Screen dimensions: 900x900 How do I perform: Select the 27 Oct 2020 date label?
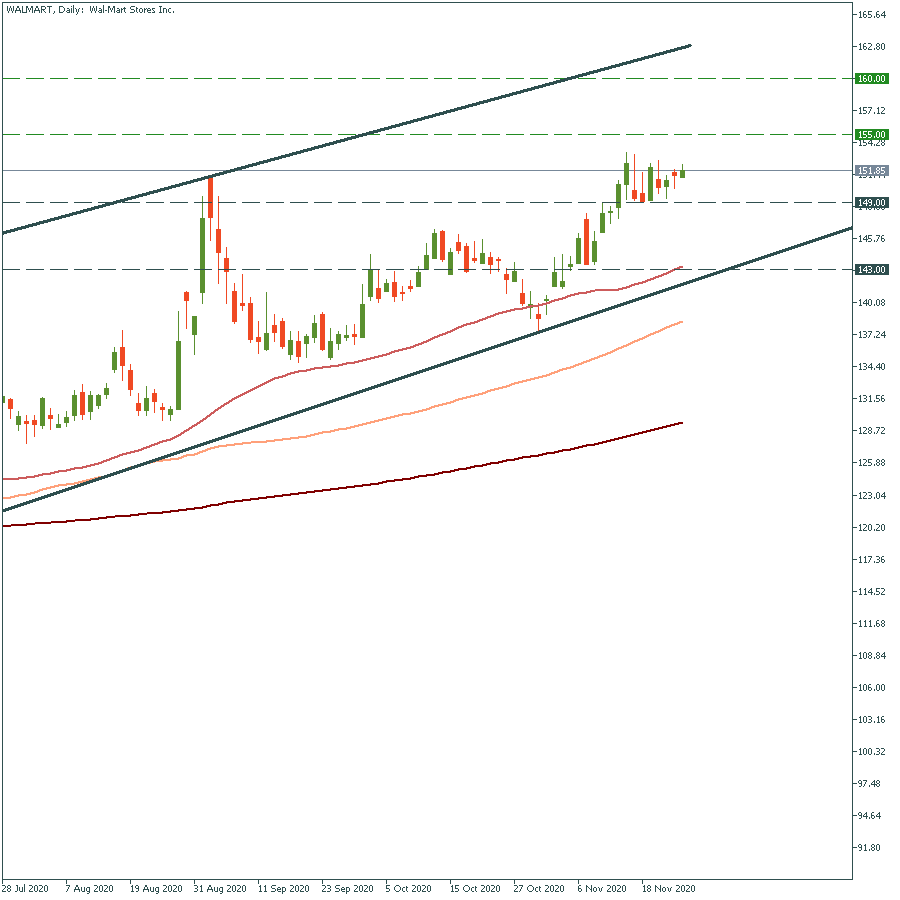click(x=540, y=888)
